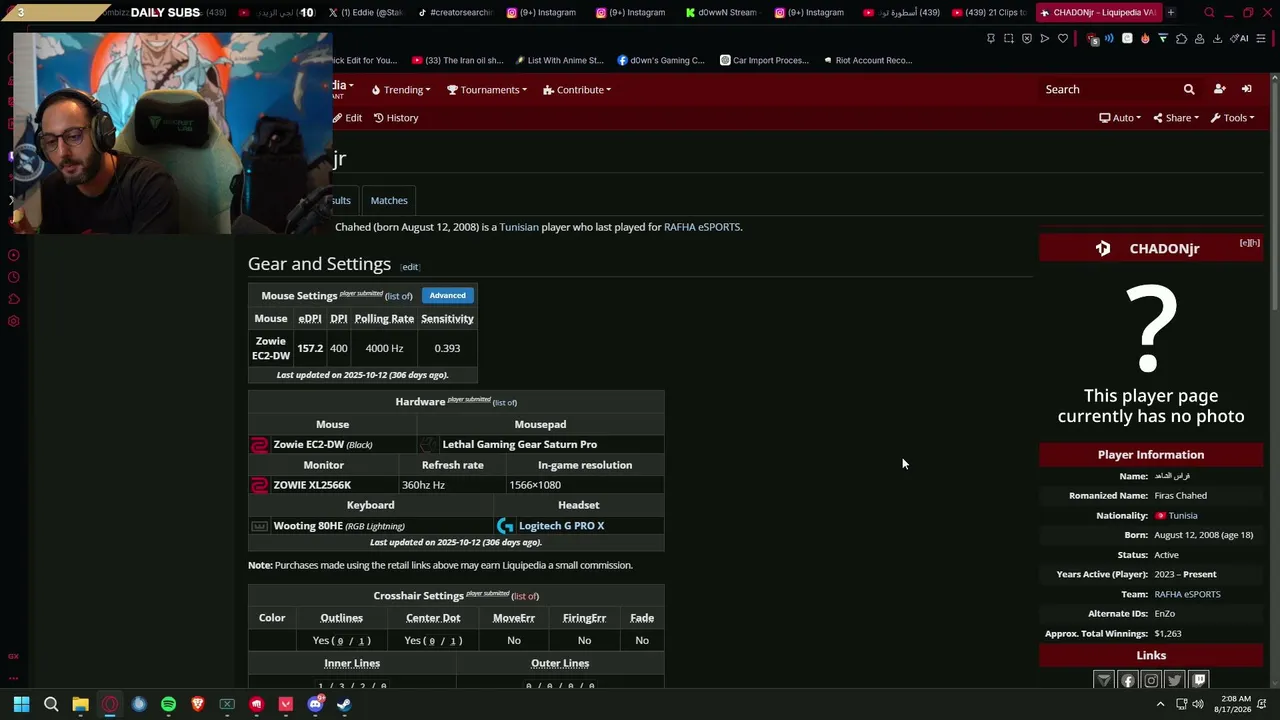The width and height of the screenshot is (1280, 720).
Task: Open RAFHA eSPORTS team link in infobox
Action: pyautogui.click(x=1187, y=594)
